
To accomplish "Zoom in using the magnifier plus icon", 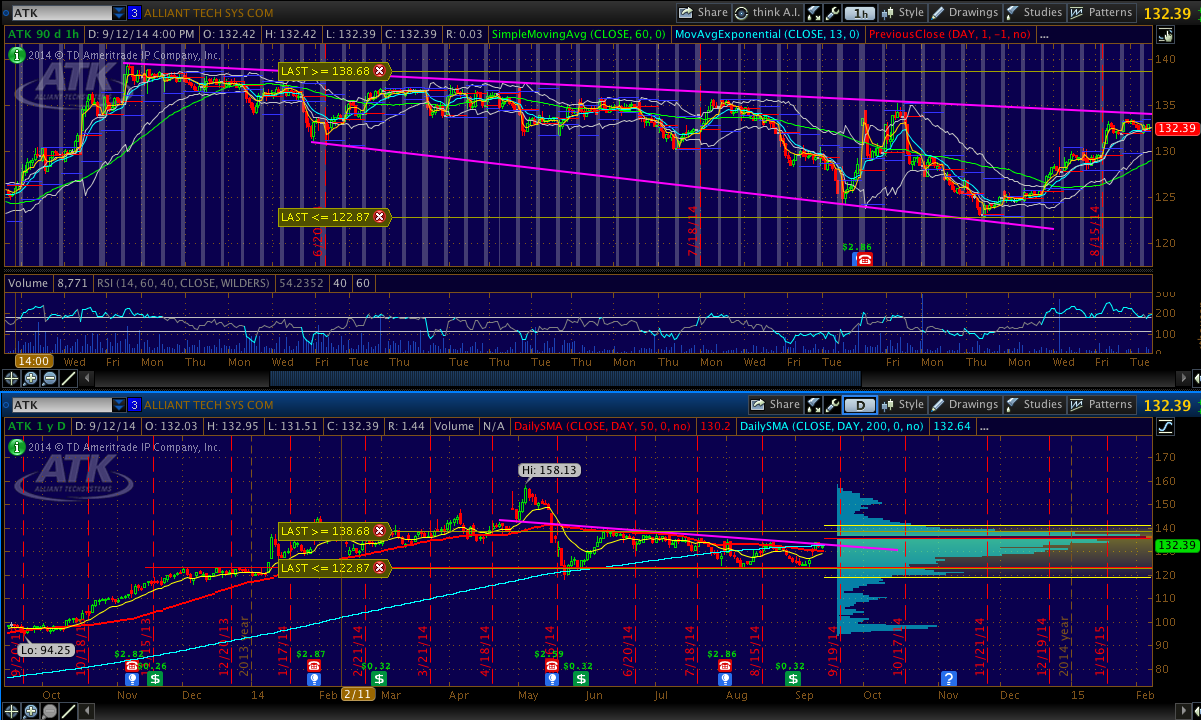I will 30,378.
